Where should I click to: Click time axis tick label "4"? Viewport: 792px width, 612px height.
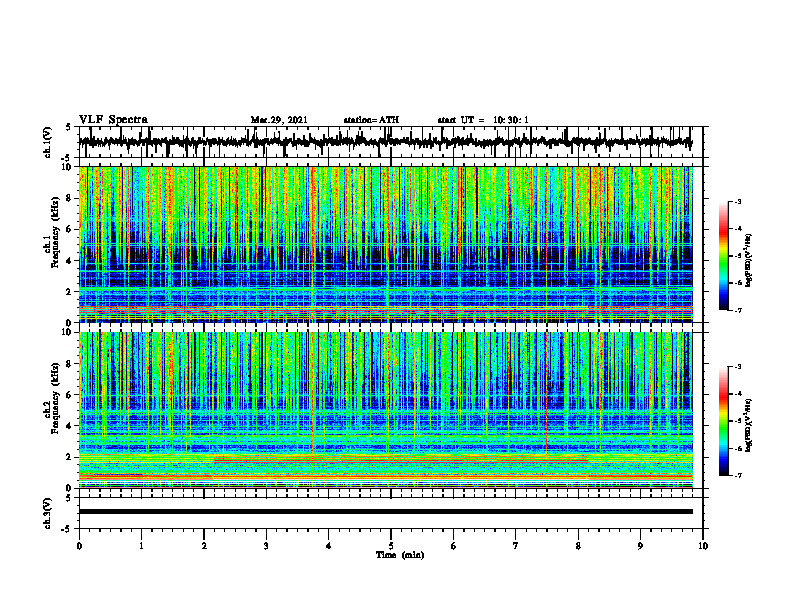coord(329,546)
